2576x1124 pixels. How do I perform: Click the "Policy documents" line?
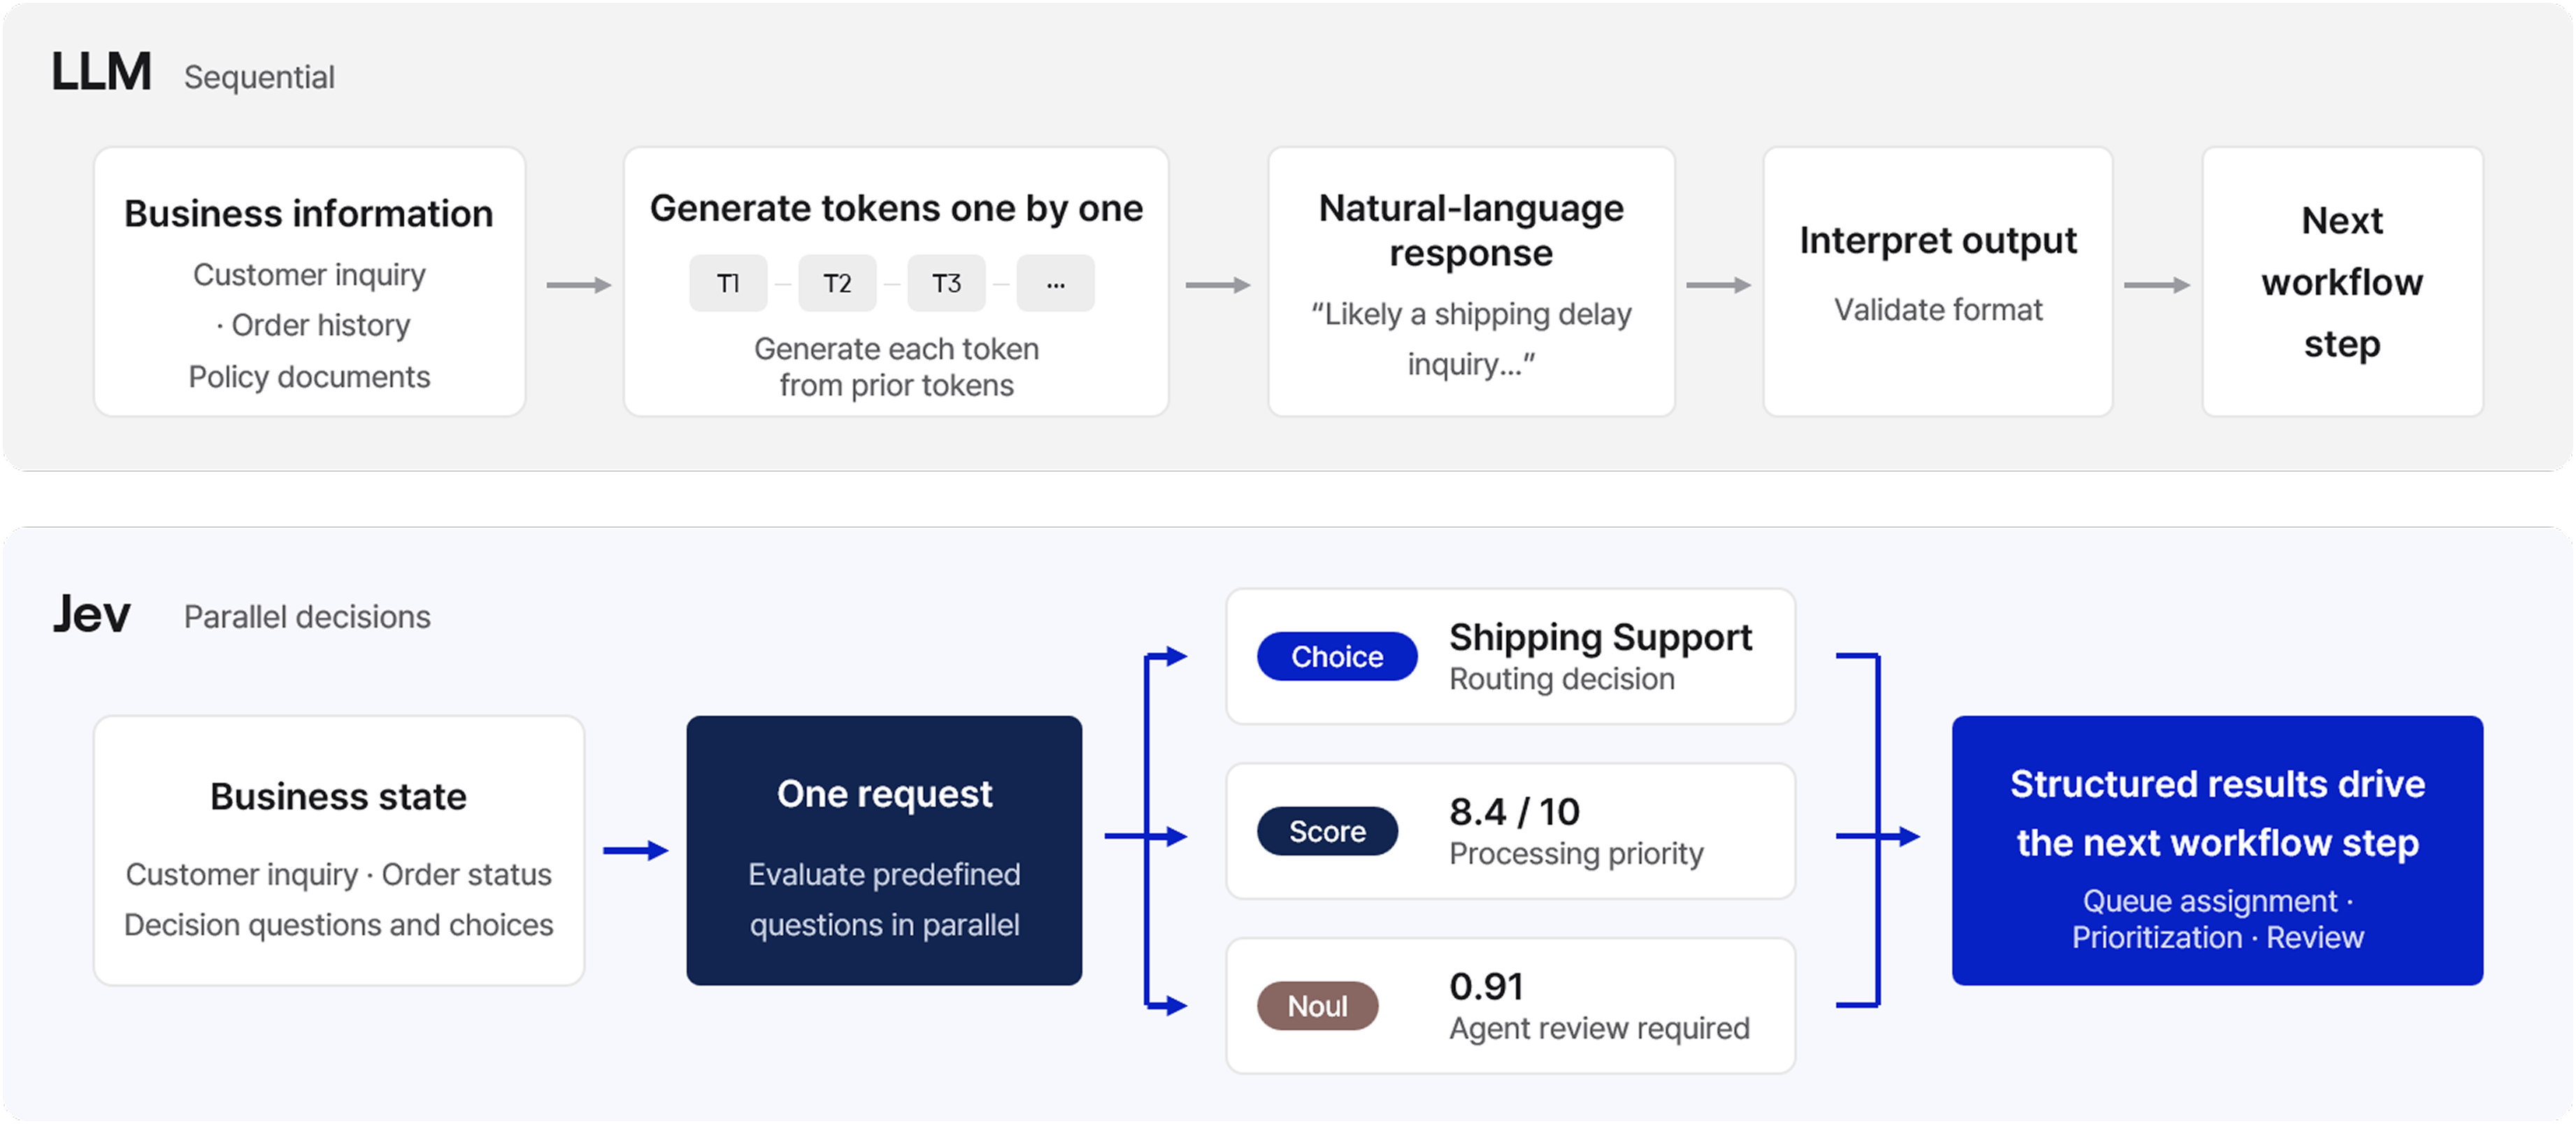(x=309, y=377)
